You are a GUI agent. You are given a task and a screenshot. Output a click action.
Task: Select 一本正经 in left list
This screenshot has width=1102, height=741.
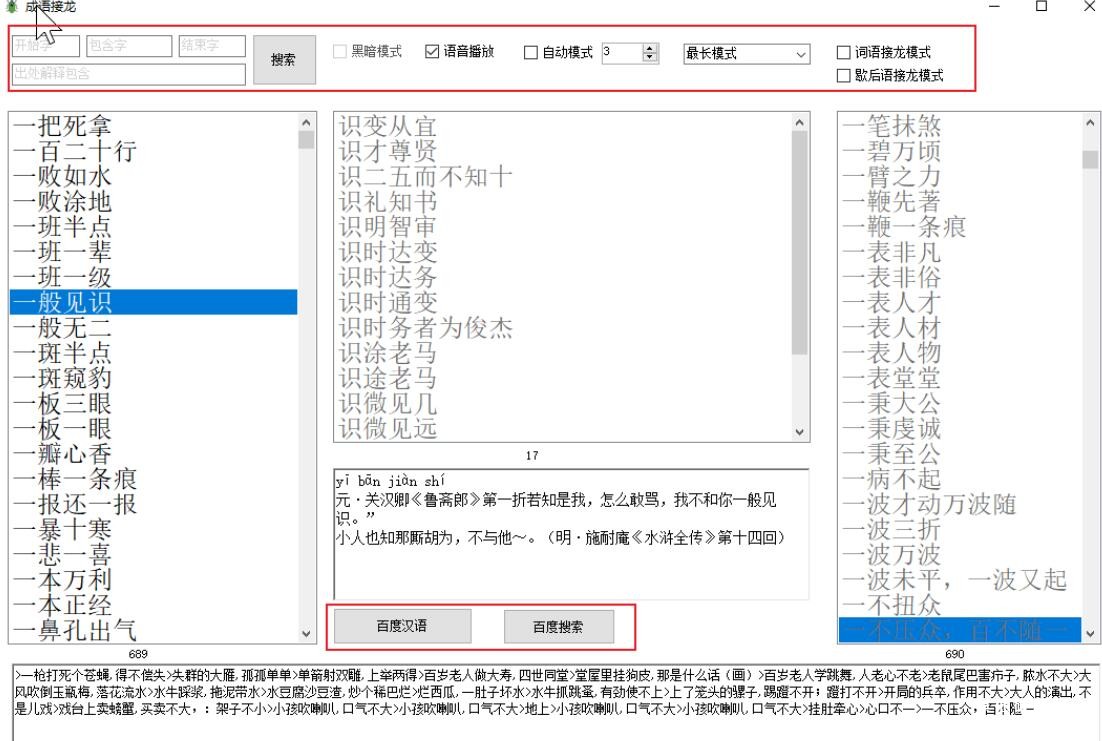click(x=153, y=605)
